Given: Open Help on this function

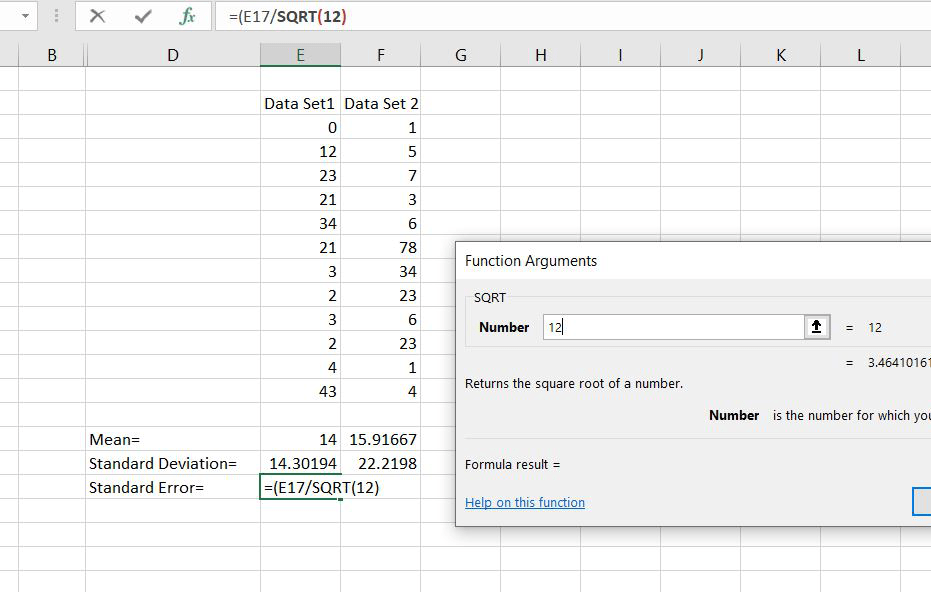Looking at the screenshot, I should pyautogui.click(x=525, y=502).
